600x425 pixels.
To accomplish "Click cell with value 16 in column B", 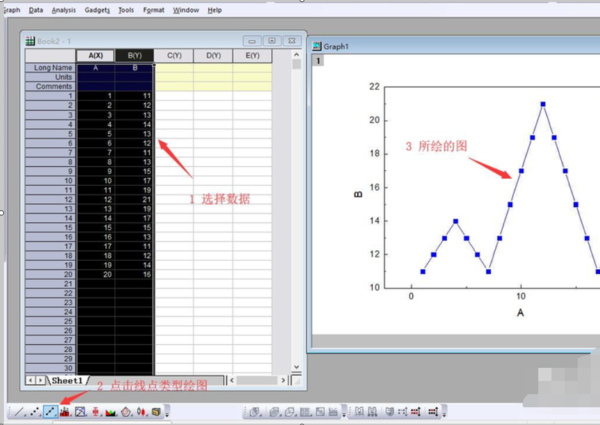I will coord(134,274).
